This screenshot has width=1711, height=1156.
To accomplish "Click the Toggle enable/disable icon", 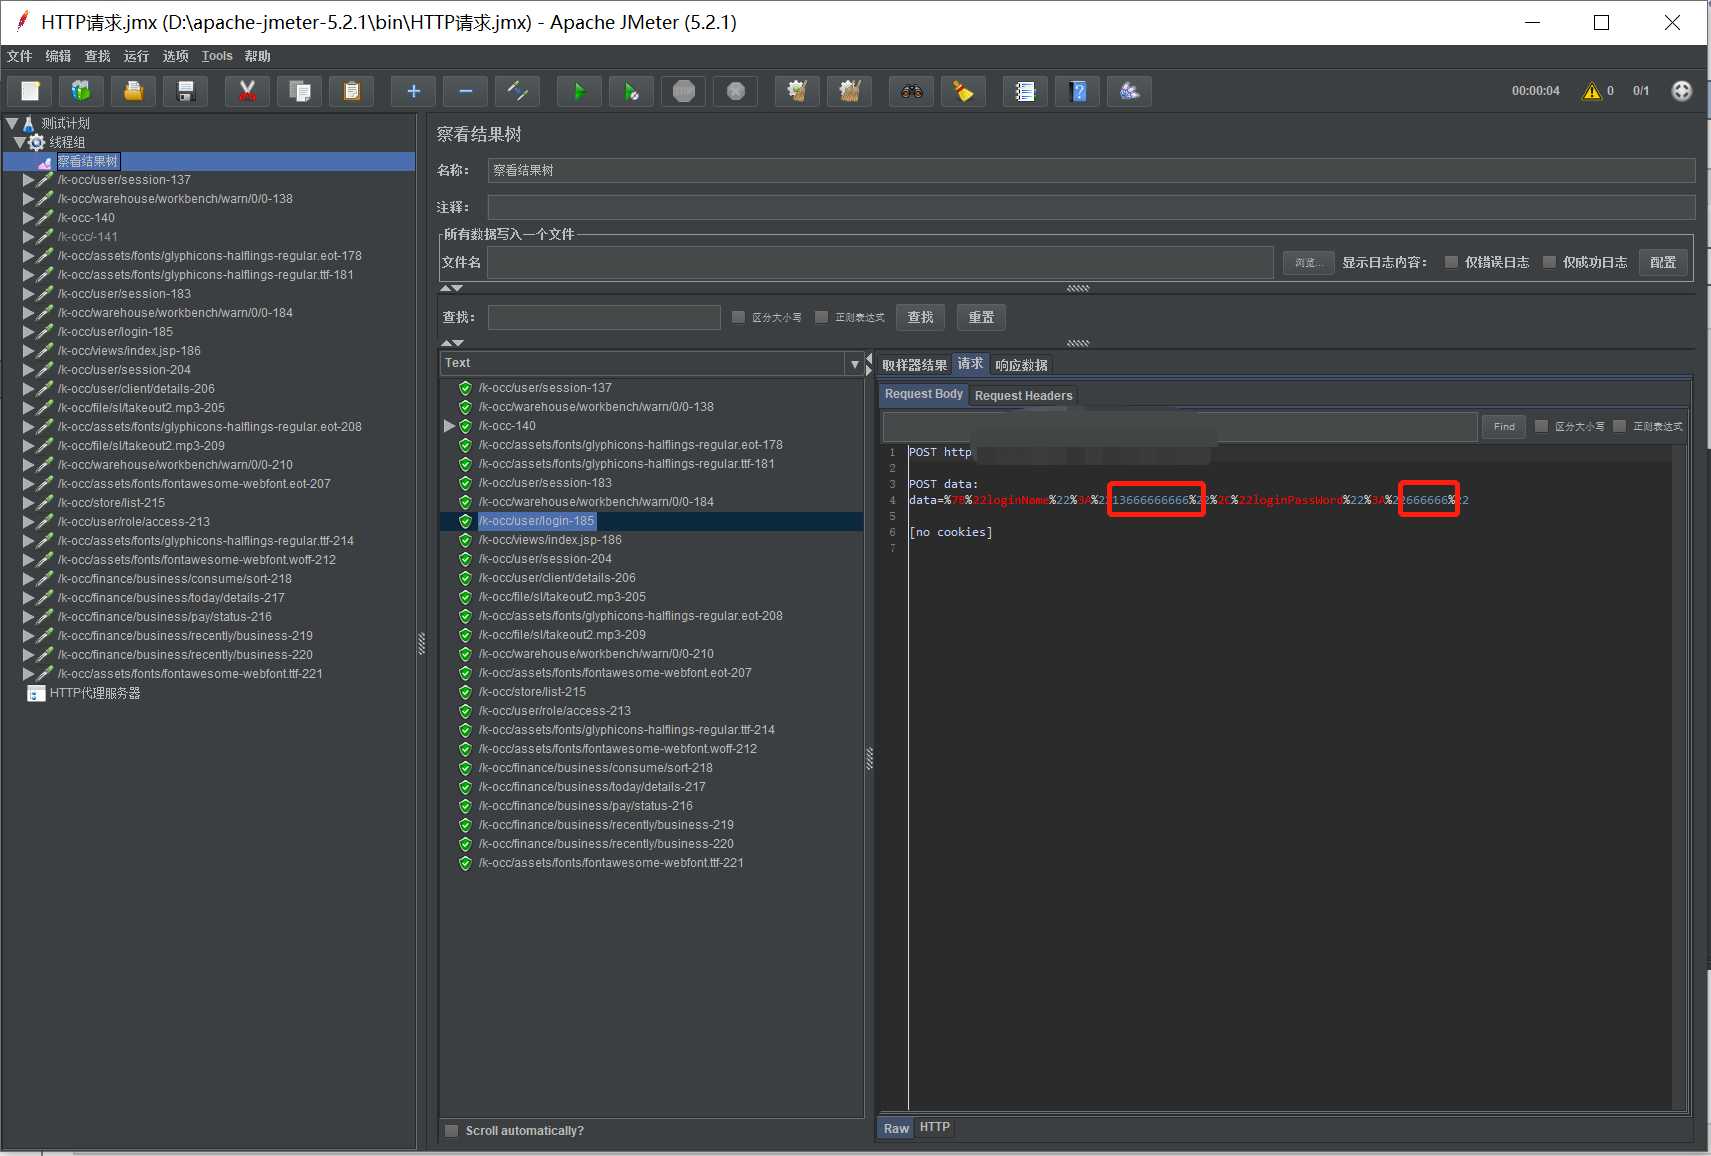I will [517, 91].
